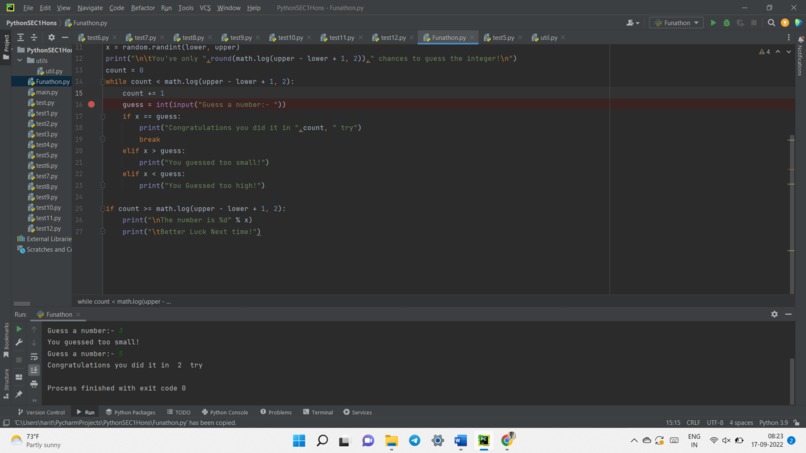Screen dimensions: 806x453
Task: Open Run panel gear settings
Action: point(774,314)
